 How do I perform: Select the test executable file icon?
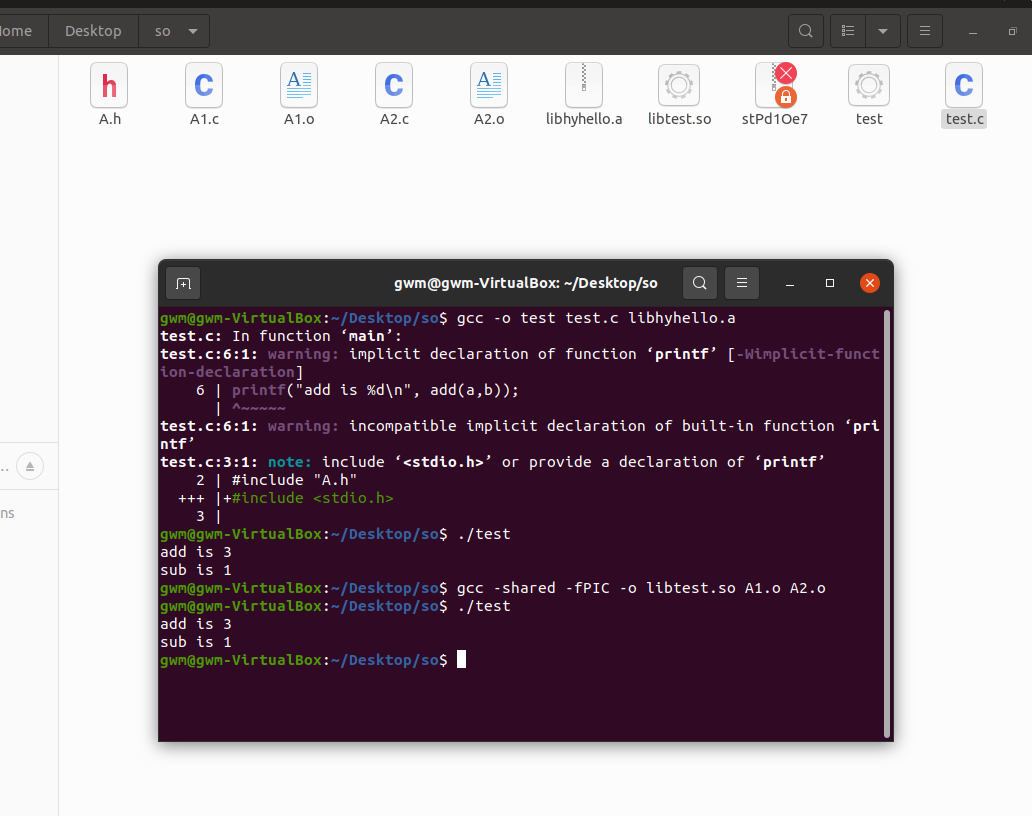click(x=869, y=86)
